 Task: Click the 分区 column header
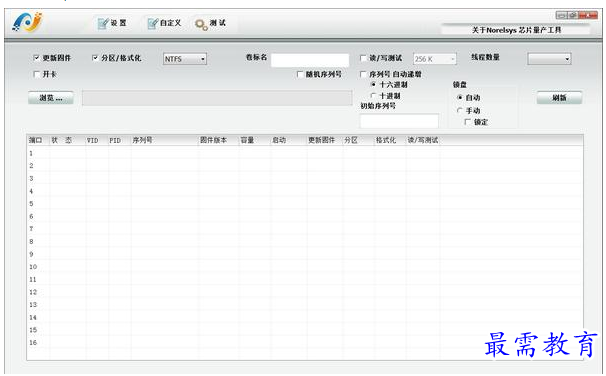point(358,140)
